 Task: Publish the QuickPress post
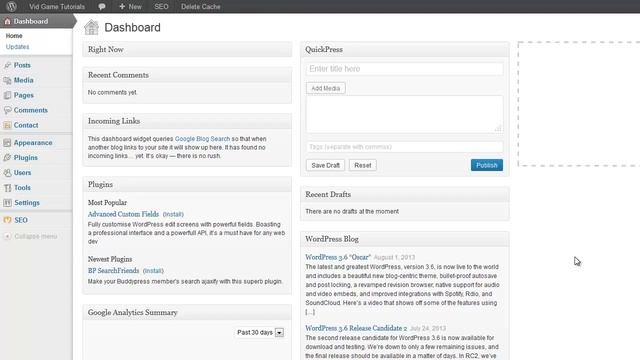487,165
